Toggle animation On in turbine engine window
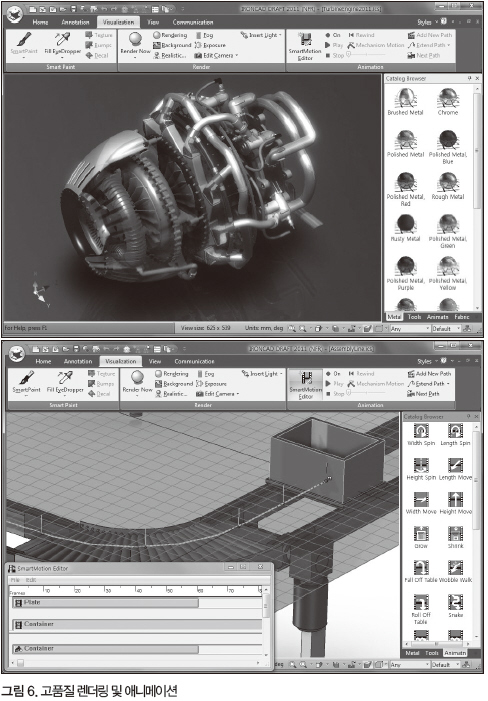 point(333,35)
